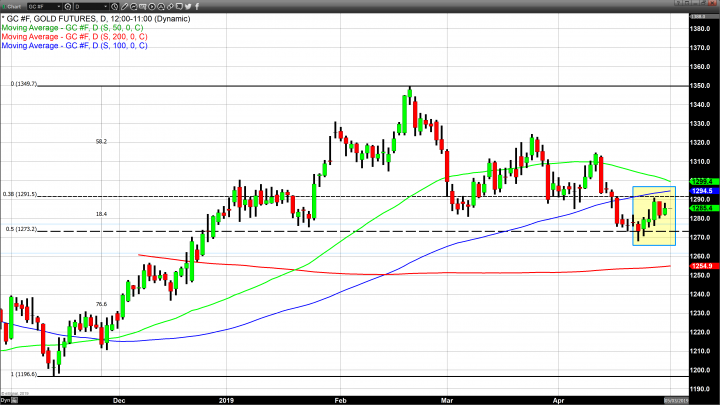720x405 pixels.
Task: Click the Chart window title label
Action: 14,6
